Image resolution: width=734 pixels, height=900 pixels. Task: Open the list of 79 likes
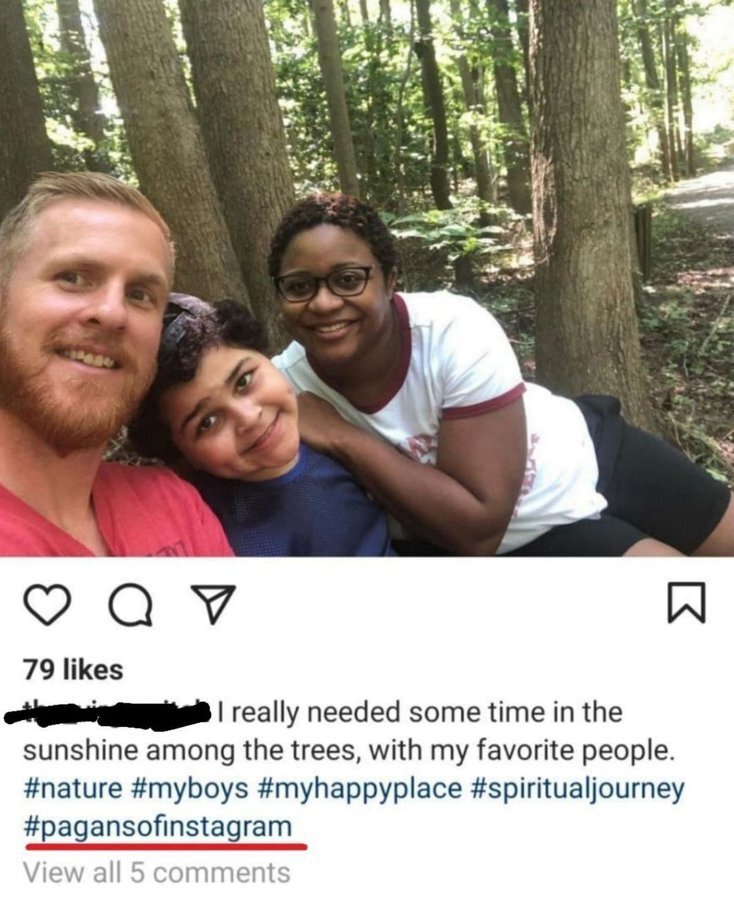73,669
